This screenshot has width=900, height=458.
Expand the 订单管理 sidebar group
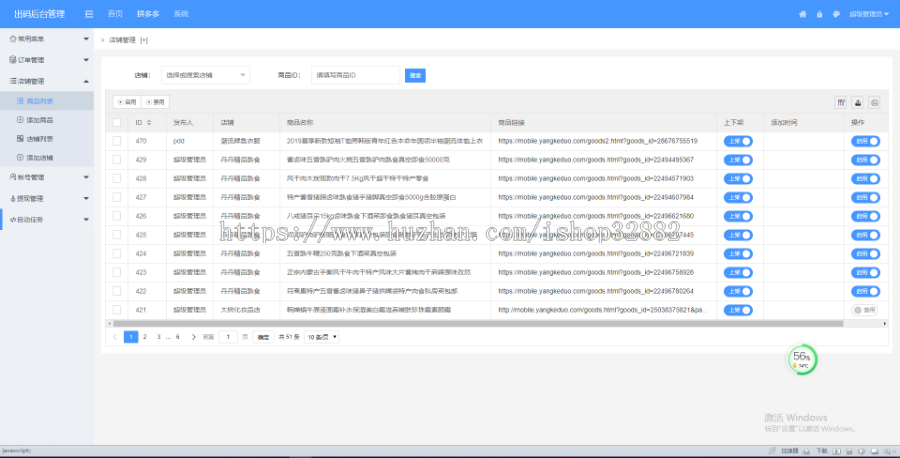pyautogui.click(x=46, y=60)
